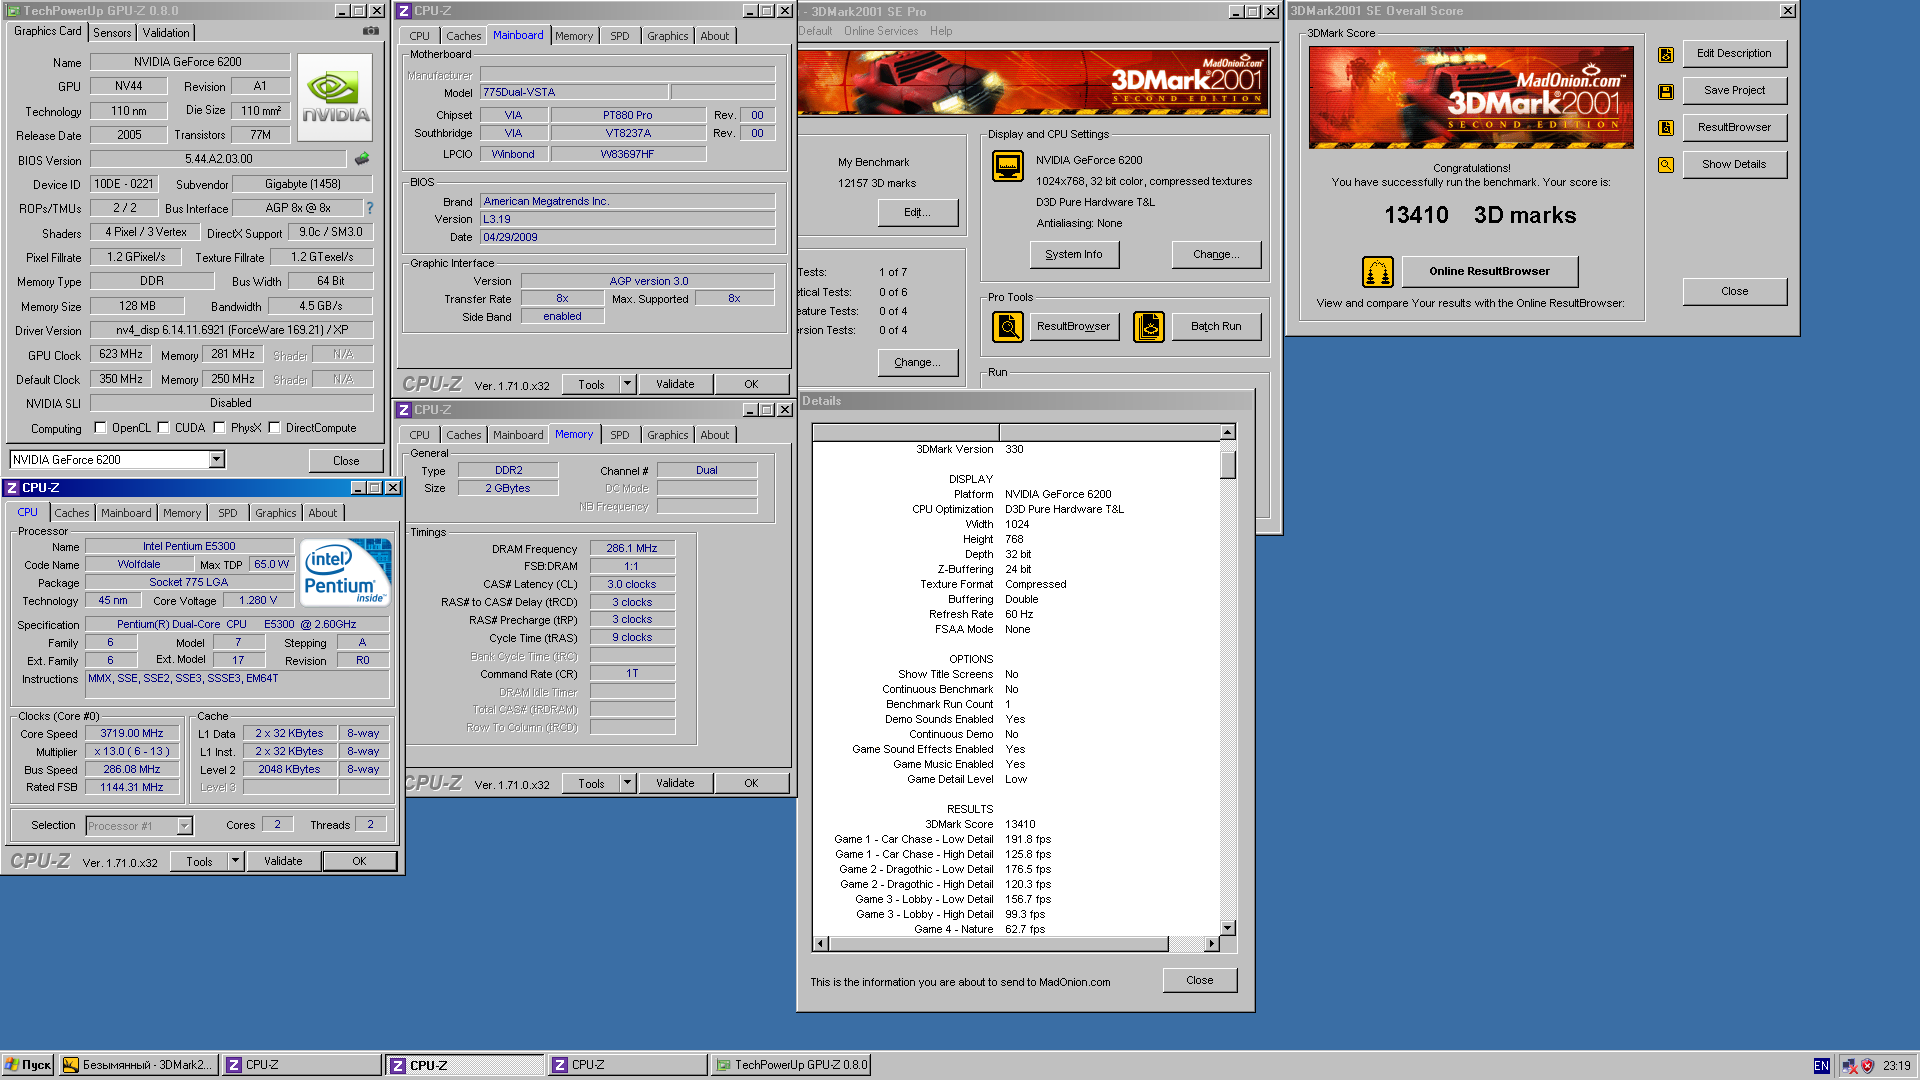Click the ResultBrowser button in score dialog
This screenshot has height=1080, width=1920.
[1734, 127]
